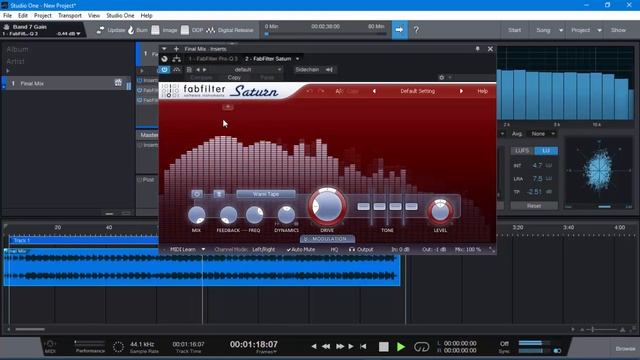Click the fast forward double-arrow button

point(340,347)
